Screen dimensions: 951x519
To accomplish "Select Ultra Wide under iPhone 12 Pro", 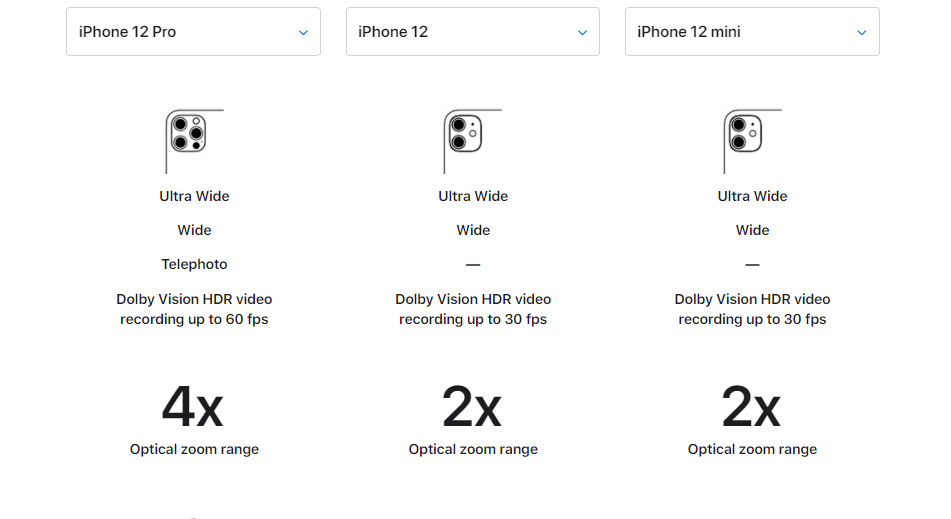I will tap(194, 196).
